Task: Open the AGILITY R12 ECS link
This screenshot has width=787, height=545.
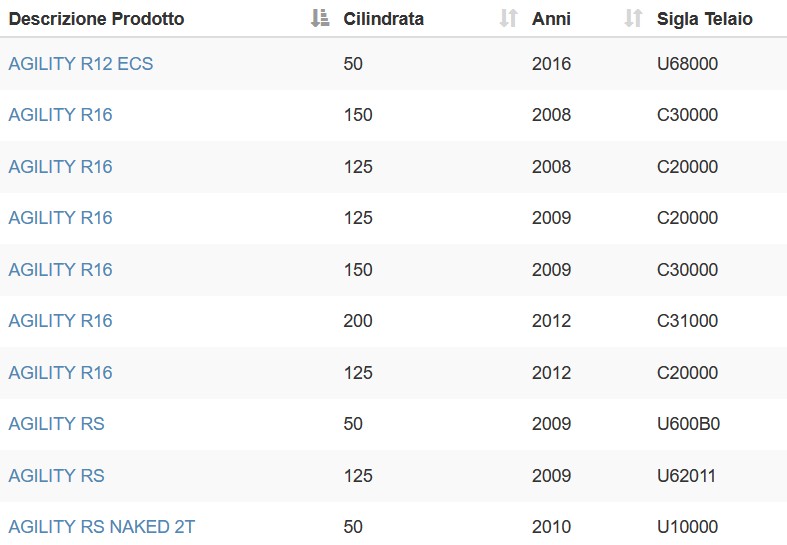Action: 81,64
